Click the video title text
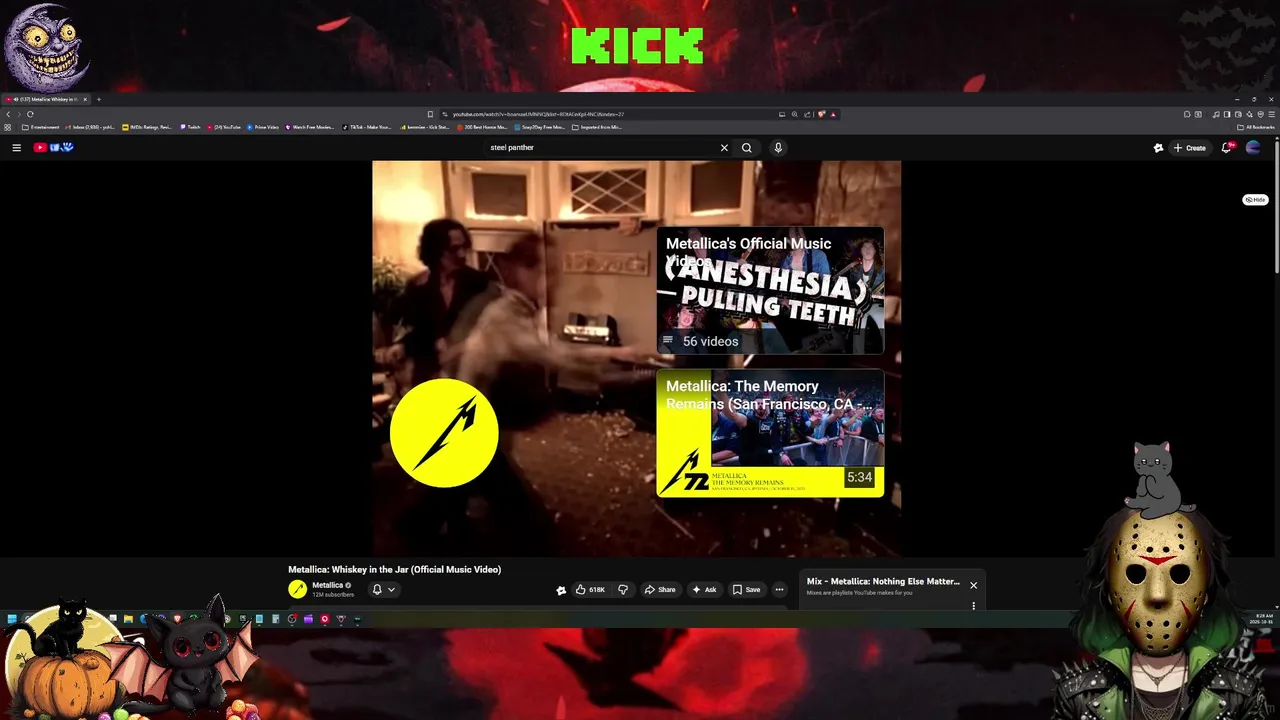Viewport: 1280px width, 720px height. (394, 569)
